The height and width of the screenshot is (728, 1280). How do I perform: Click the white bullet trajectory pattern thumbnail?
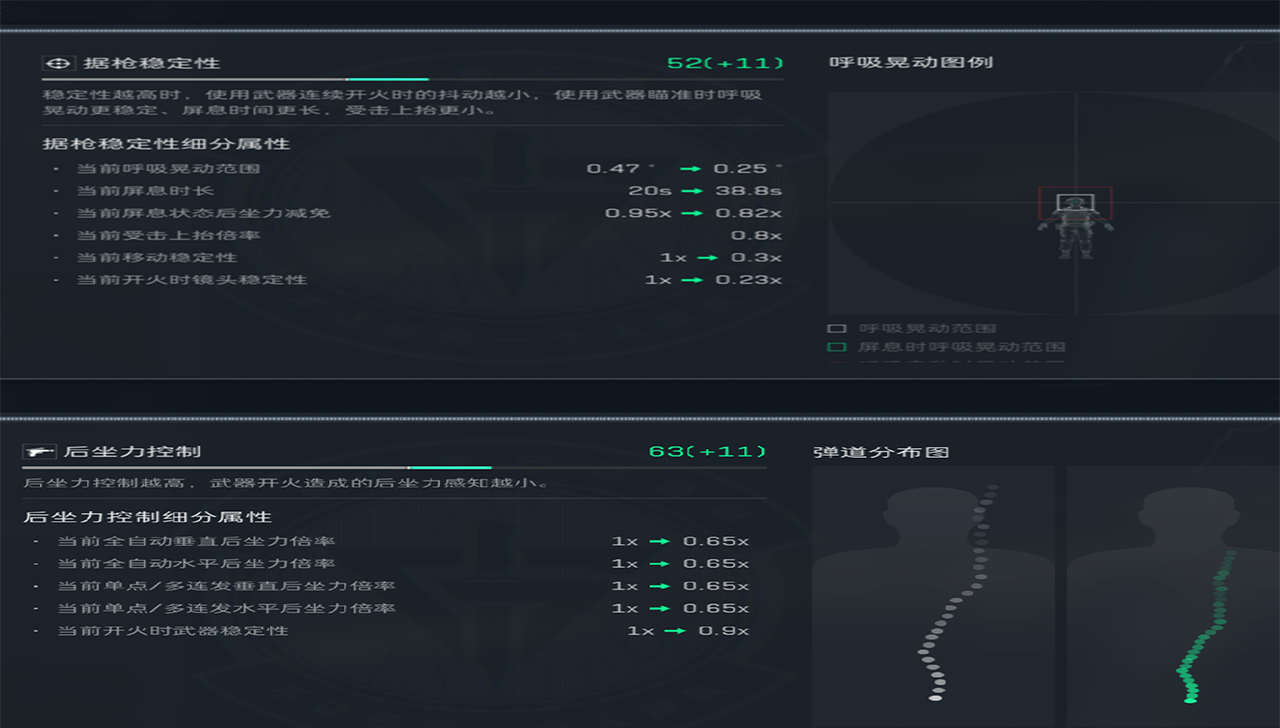[x=933, y=596]
